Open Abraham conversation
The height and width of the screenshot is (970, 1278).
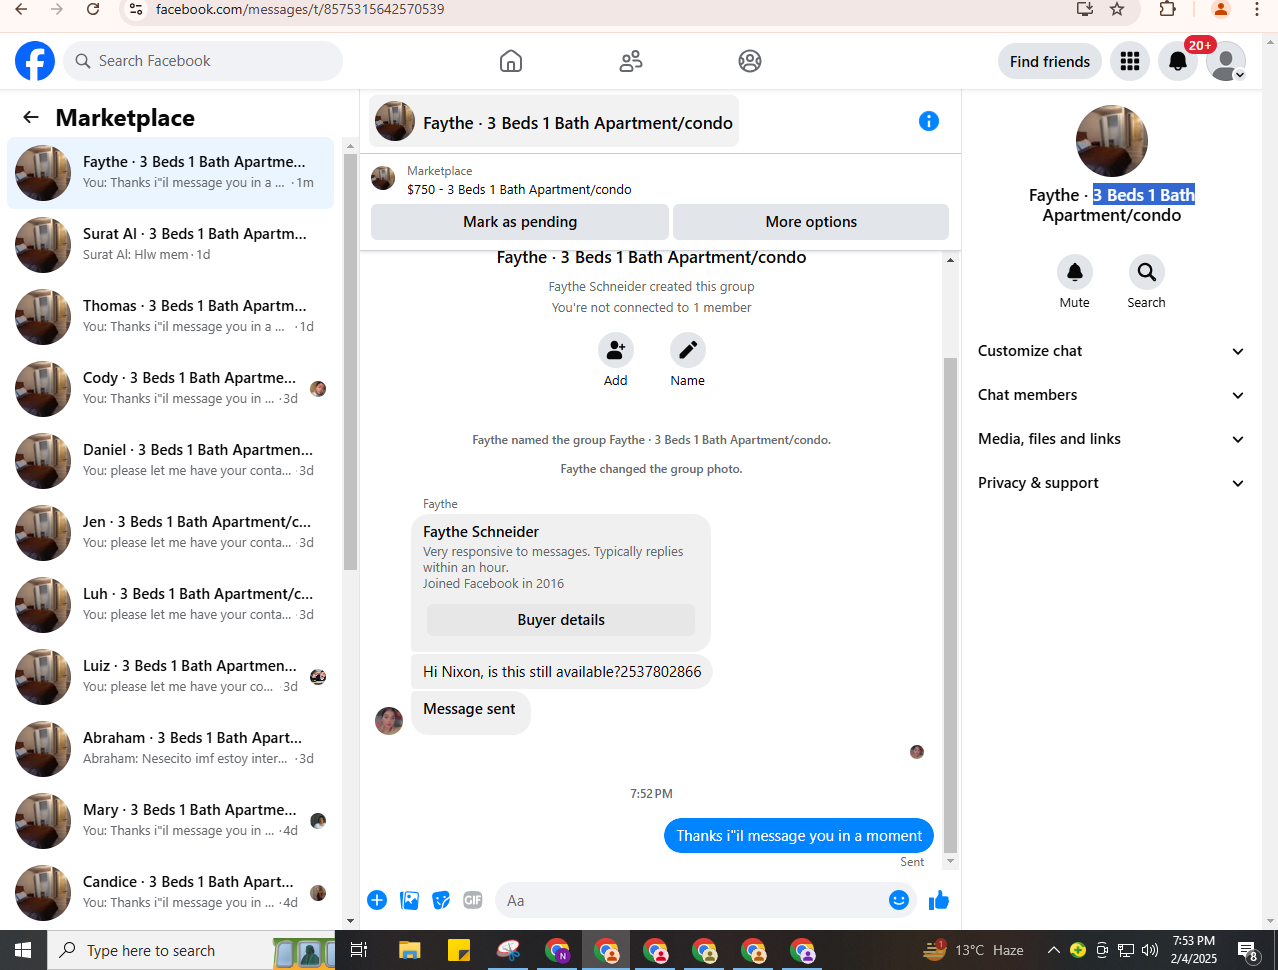171,749
